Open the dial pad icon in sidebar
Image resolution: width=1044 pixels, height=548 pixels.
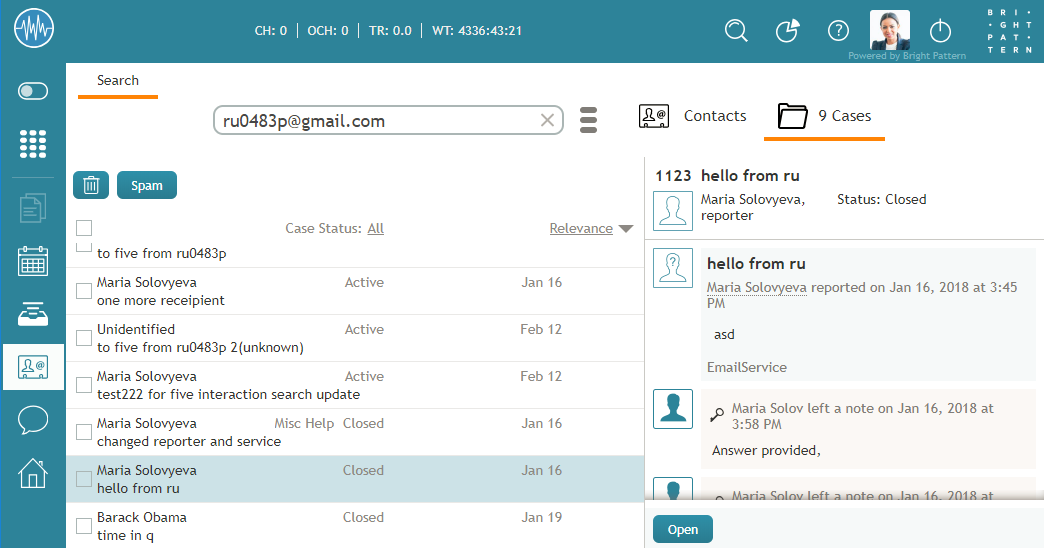pos(33,144)
